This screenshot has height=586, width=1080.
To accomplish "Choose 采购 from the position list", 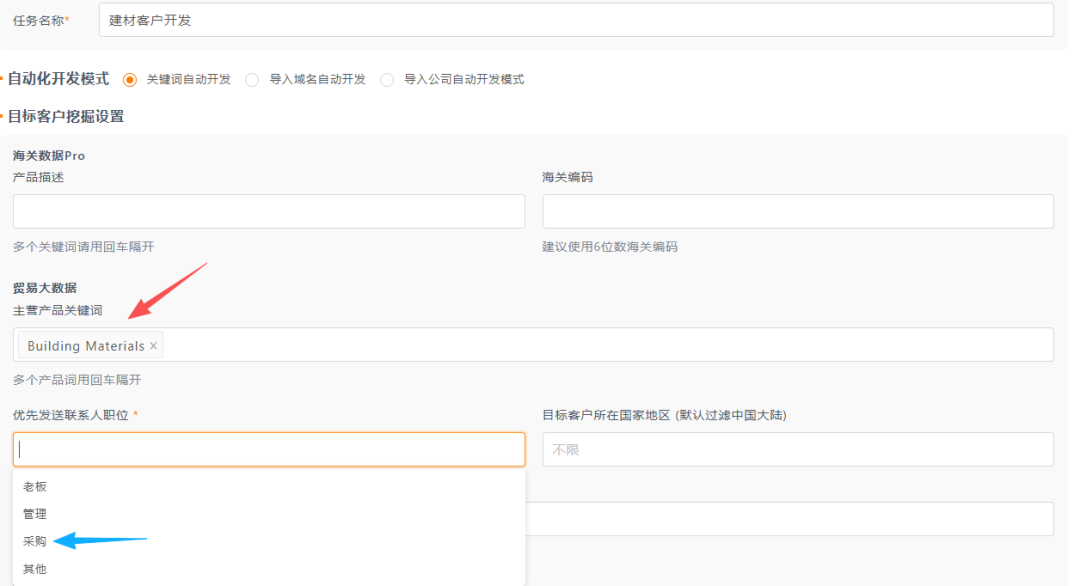I will (x=269, y=542).
